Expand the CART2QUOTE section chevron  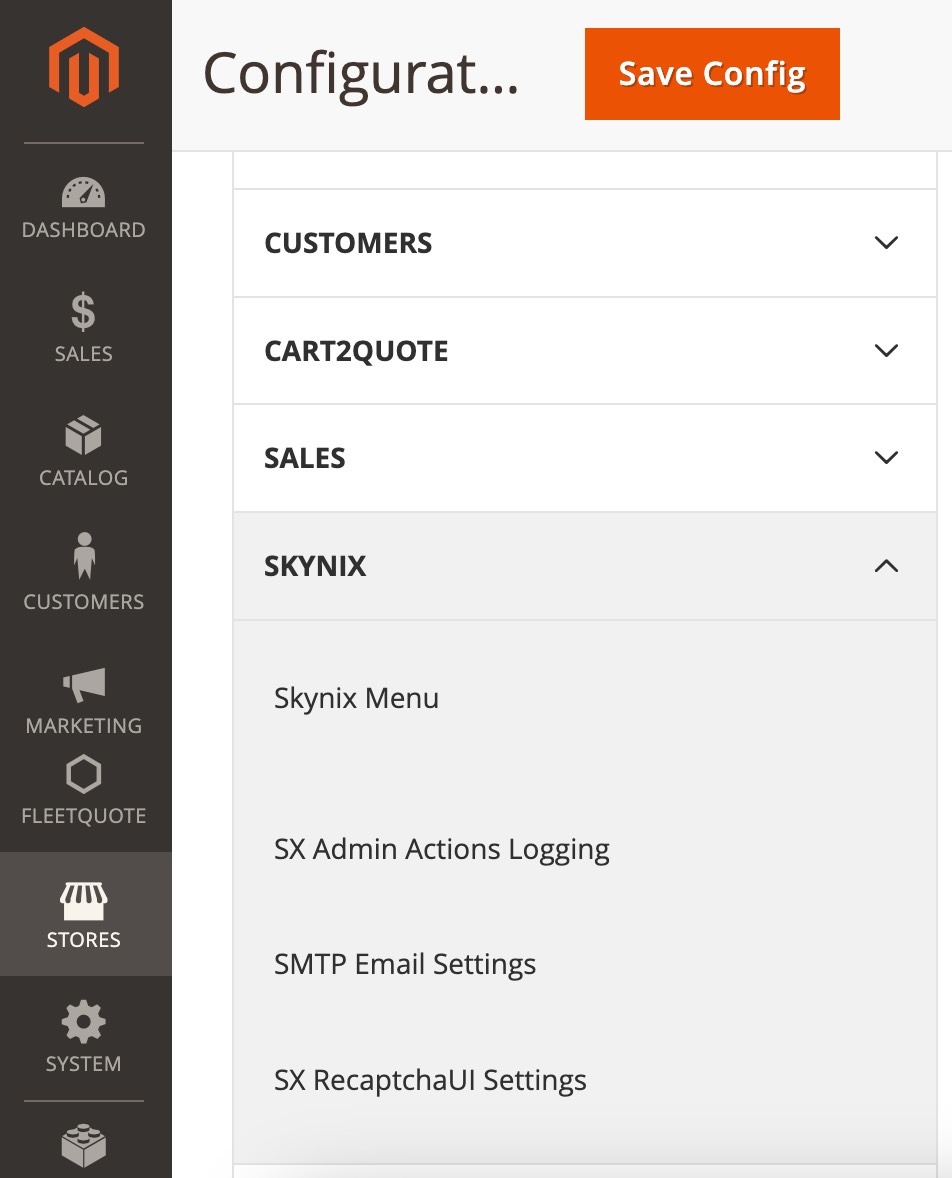click(887, 350)
